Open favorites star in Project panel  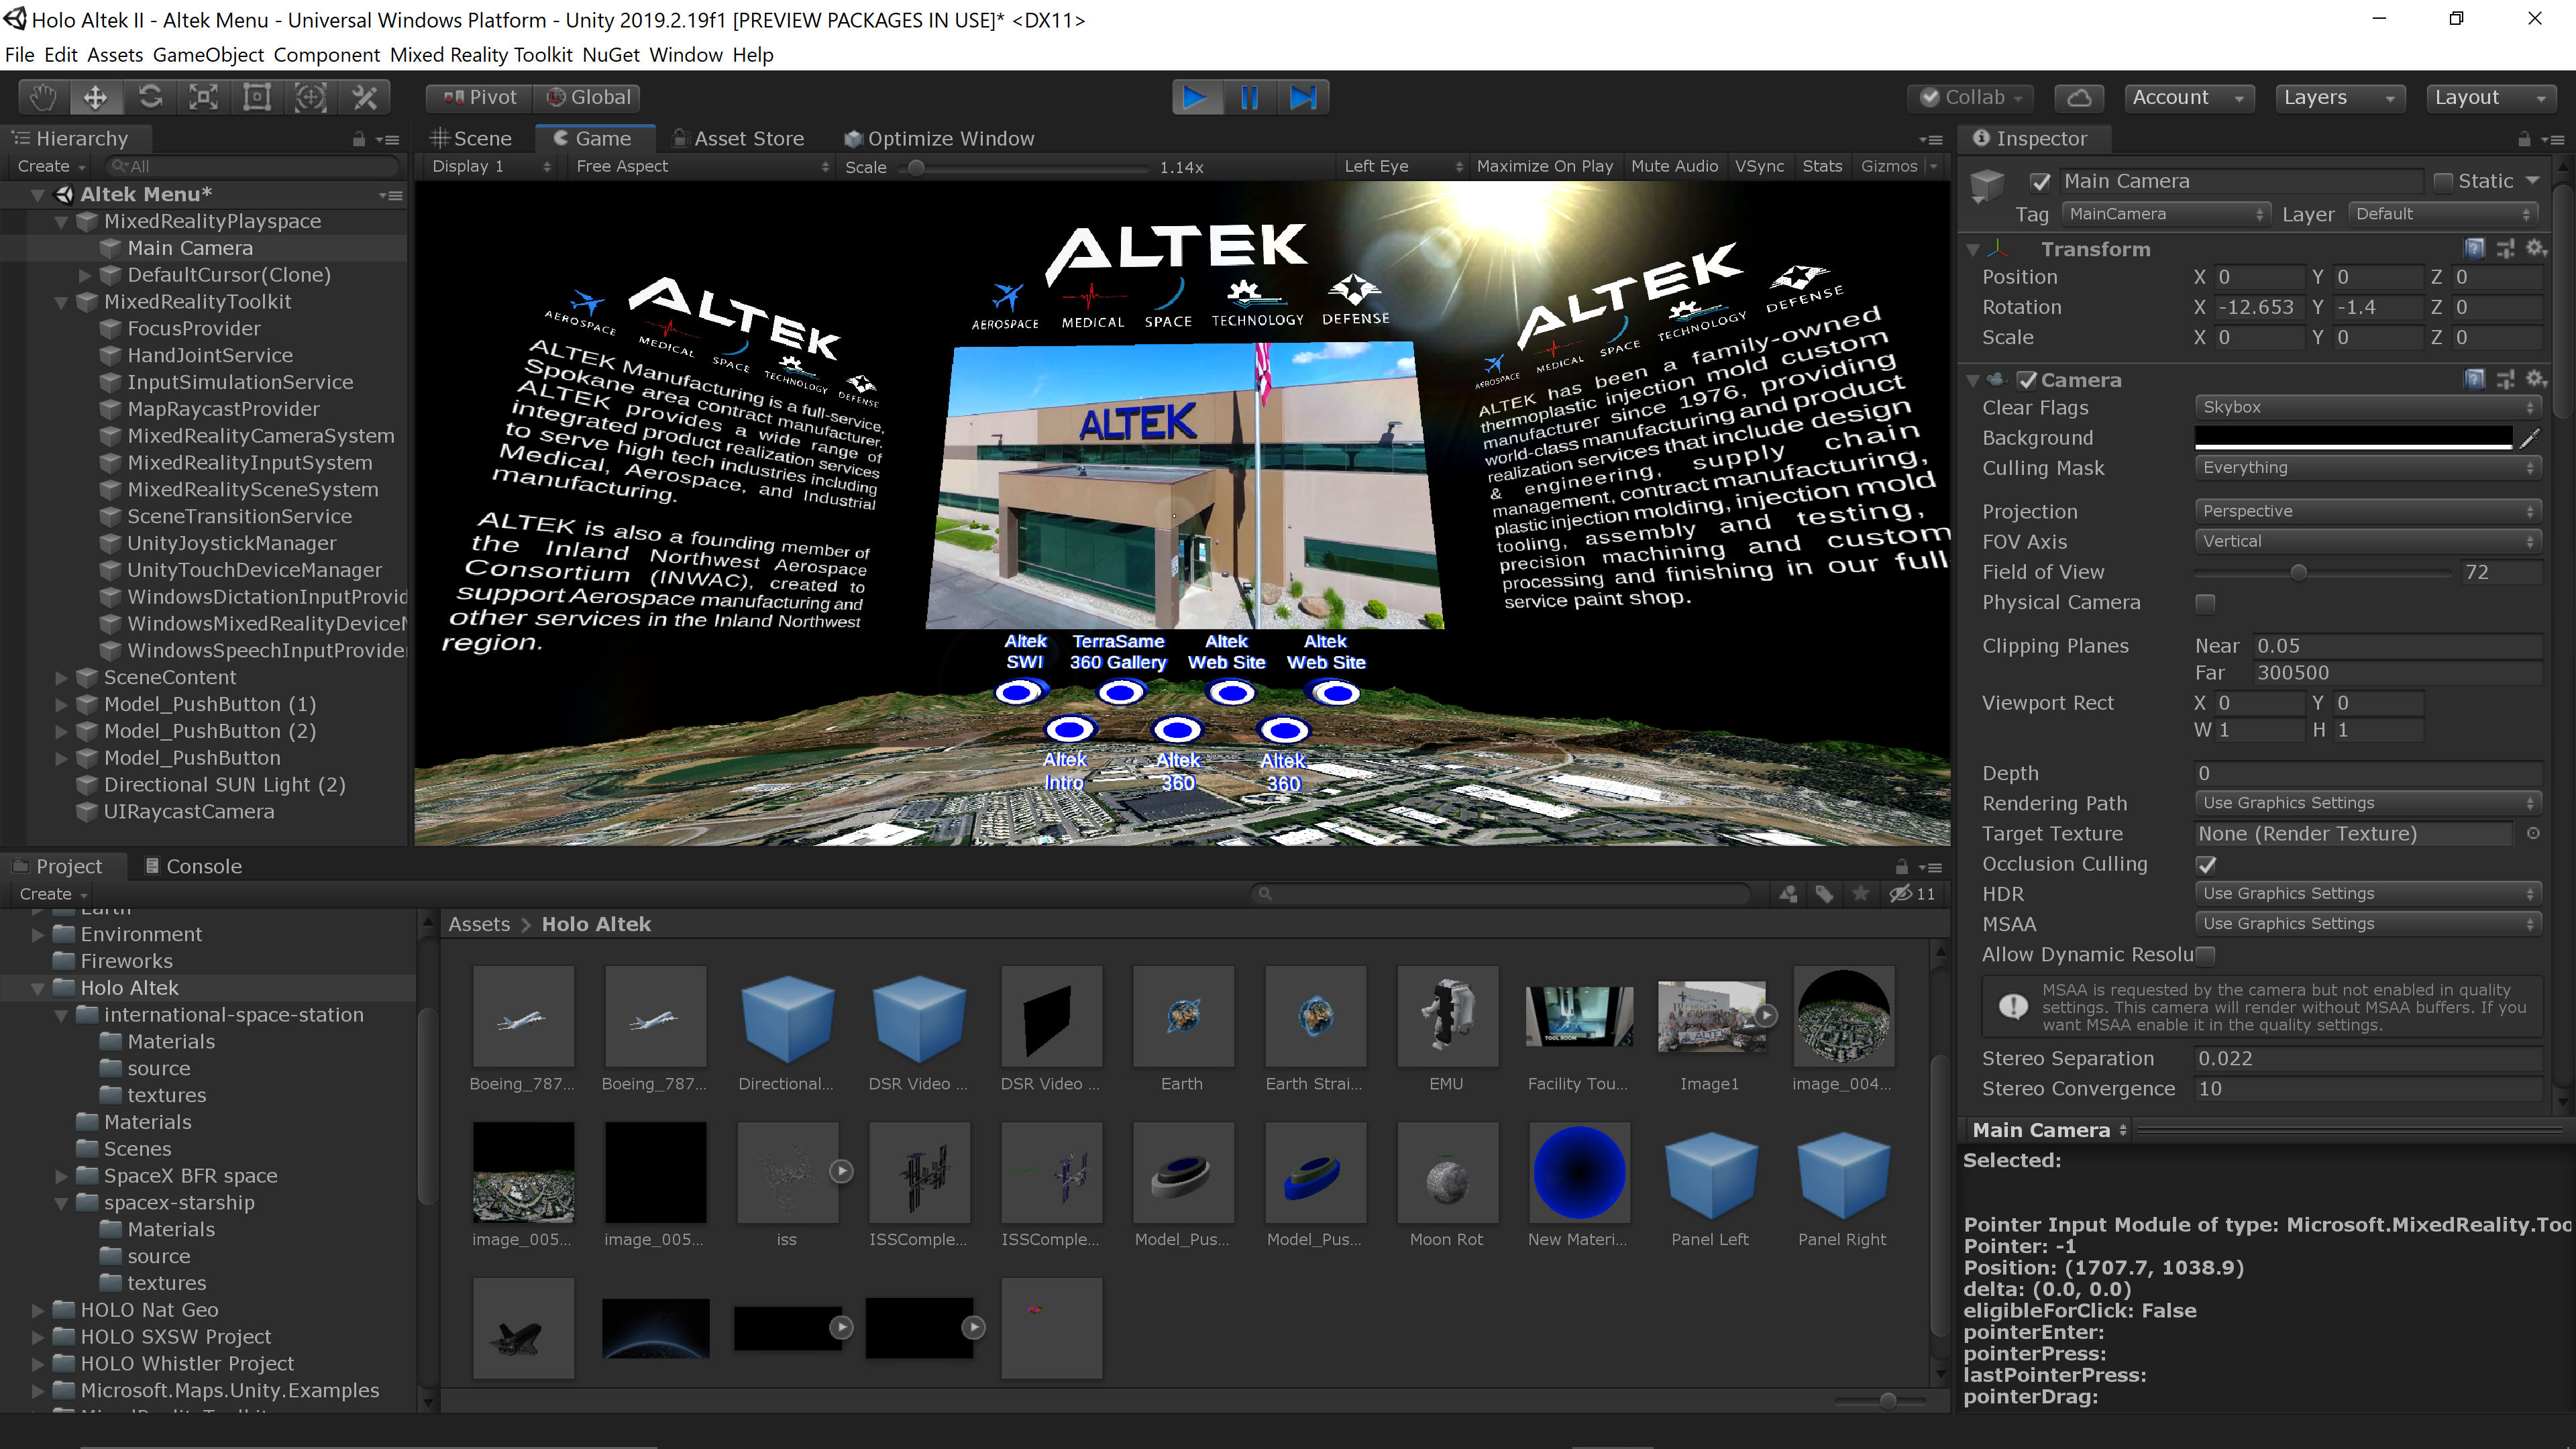[x=1861, y=893]
